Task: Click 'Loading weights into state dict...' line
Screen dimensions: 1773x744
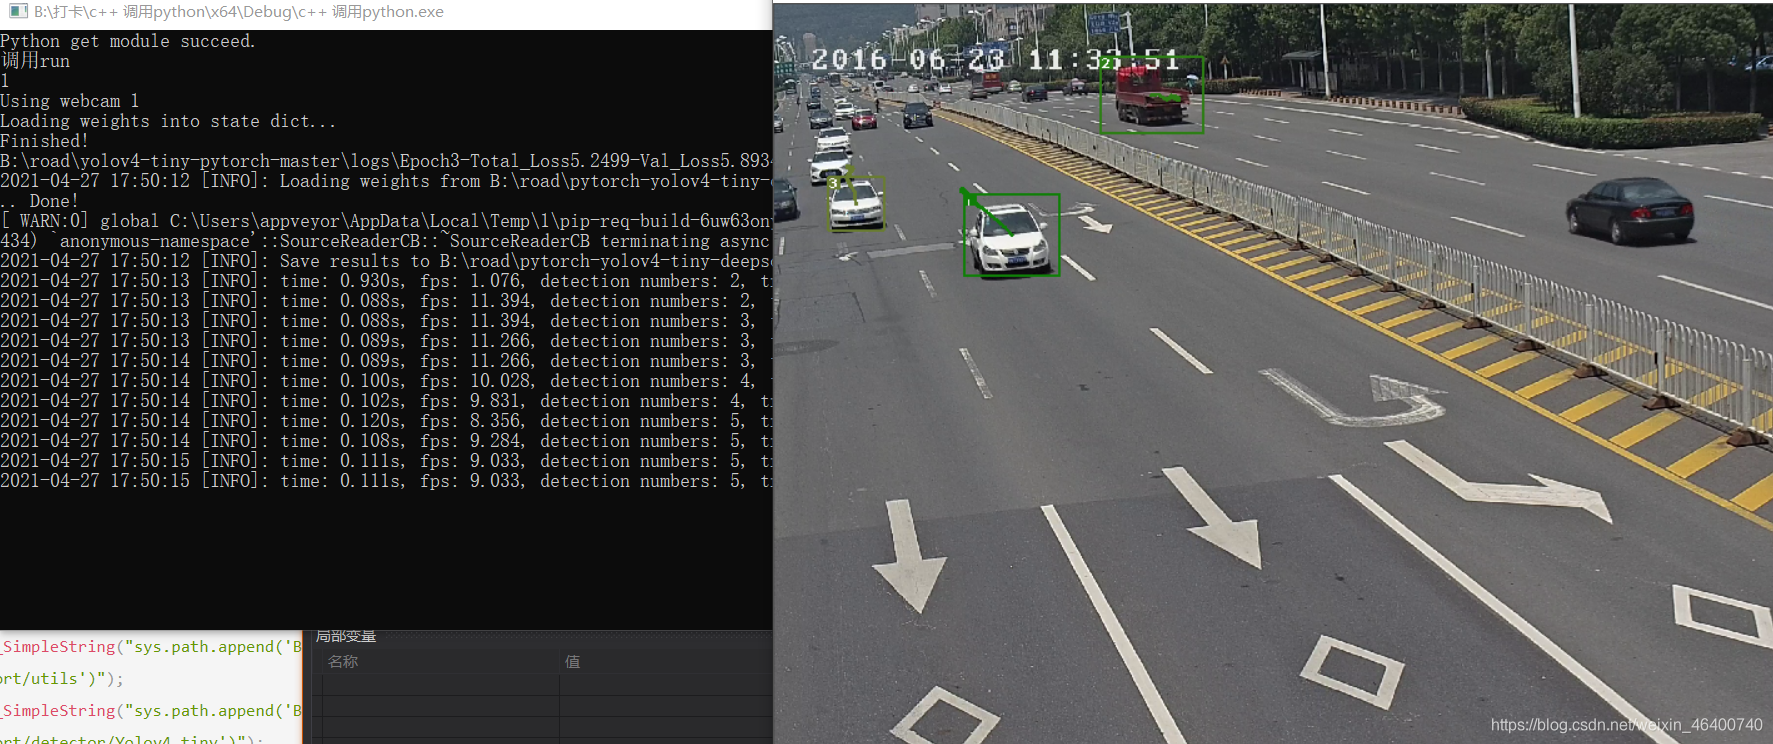Action: (x=168, y=121)
